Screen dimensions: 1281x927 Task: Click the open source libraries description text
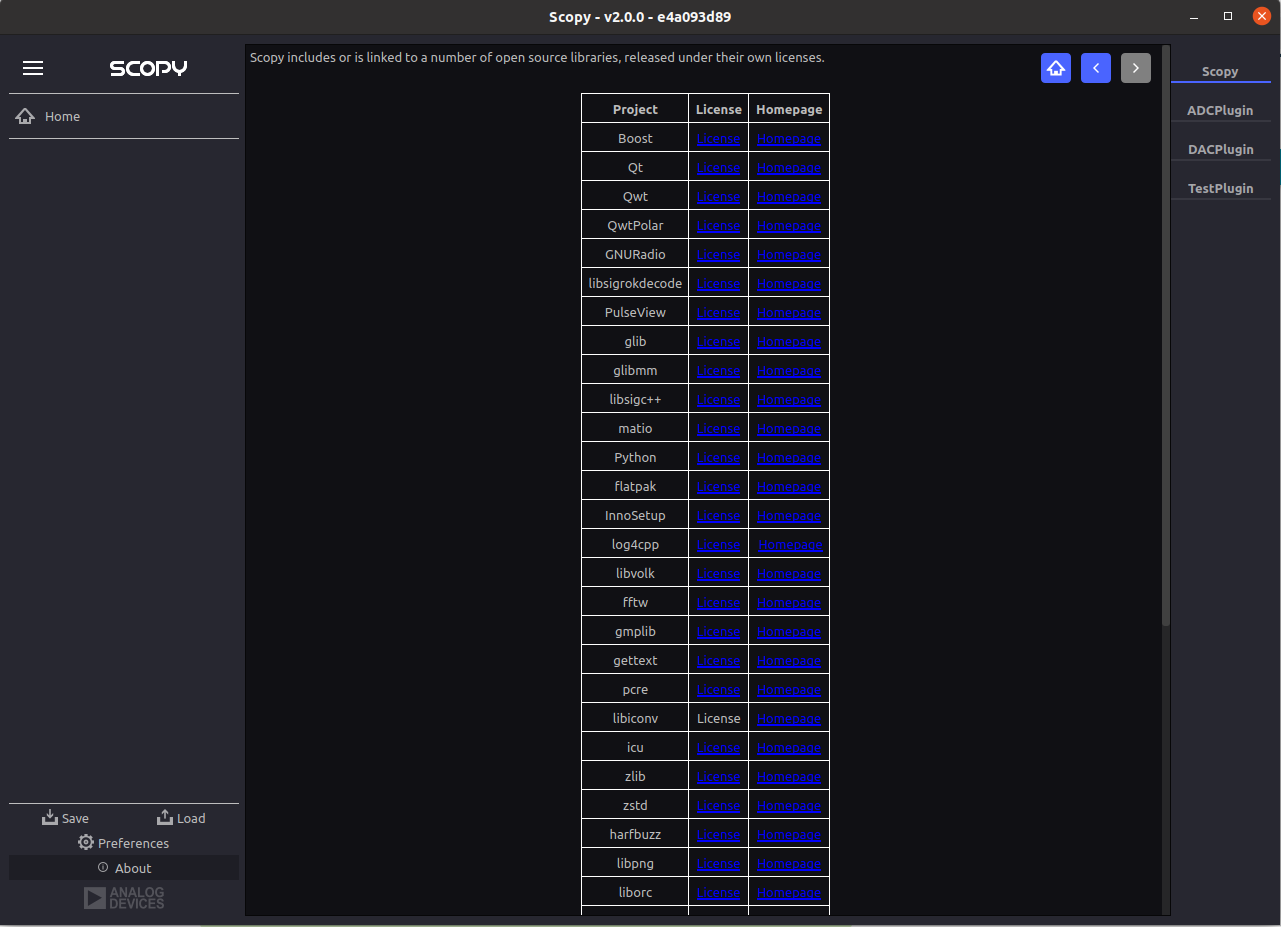(x=537, y=58)
